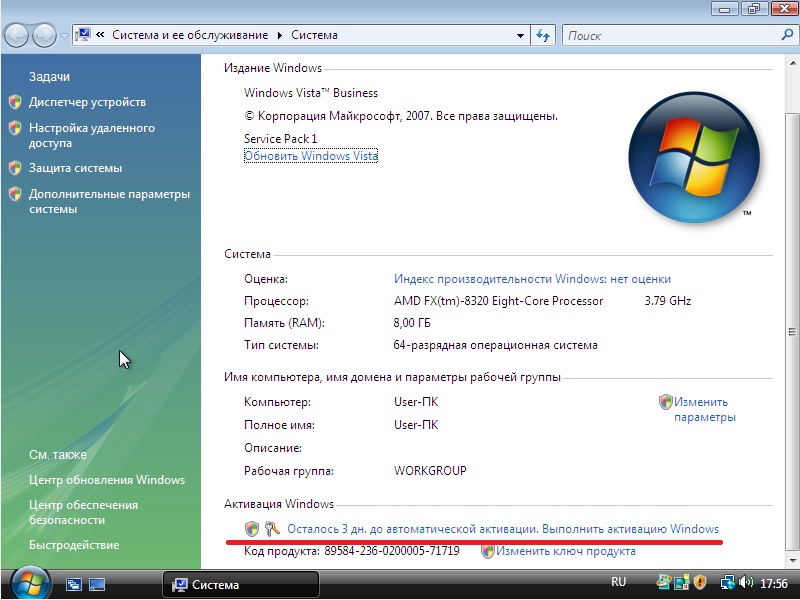Click shield icon beside Изменить ключ продукта
The height and width of the screenshot is (600, 800).
coord(488,551)
